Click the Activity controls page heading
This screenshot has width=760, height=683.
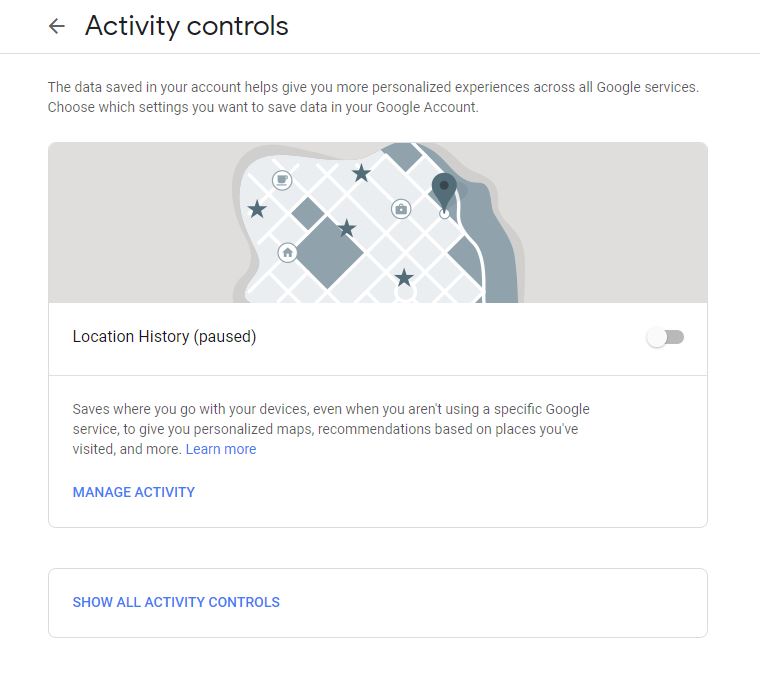point(187,27)
